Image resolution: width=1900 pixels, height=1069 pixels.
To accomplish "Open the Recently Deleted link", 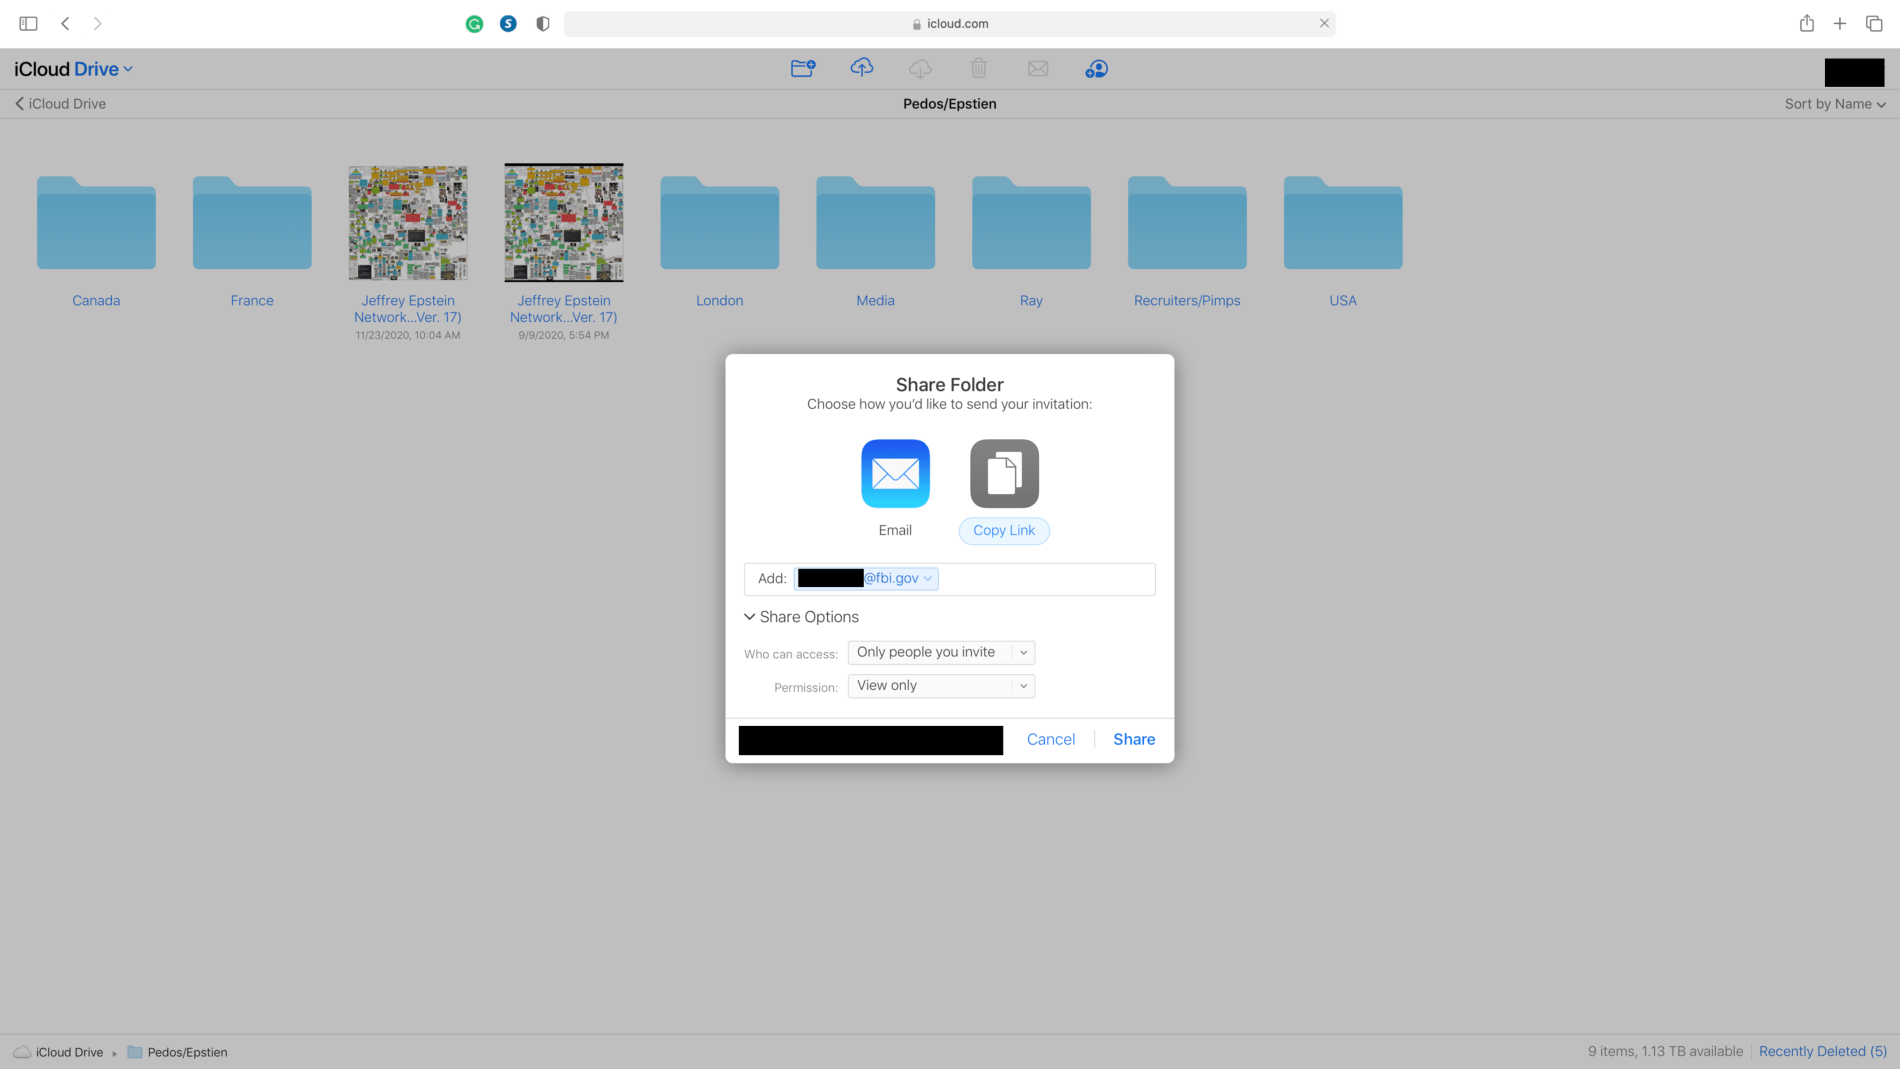I will (1821, 1051).
